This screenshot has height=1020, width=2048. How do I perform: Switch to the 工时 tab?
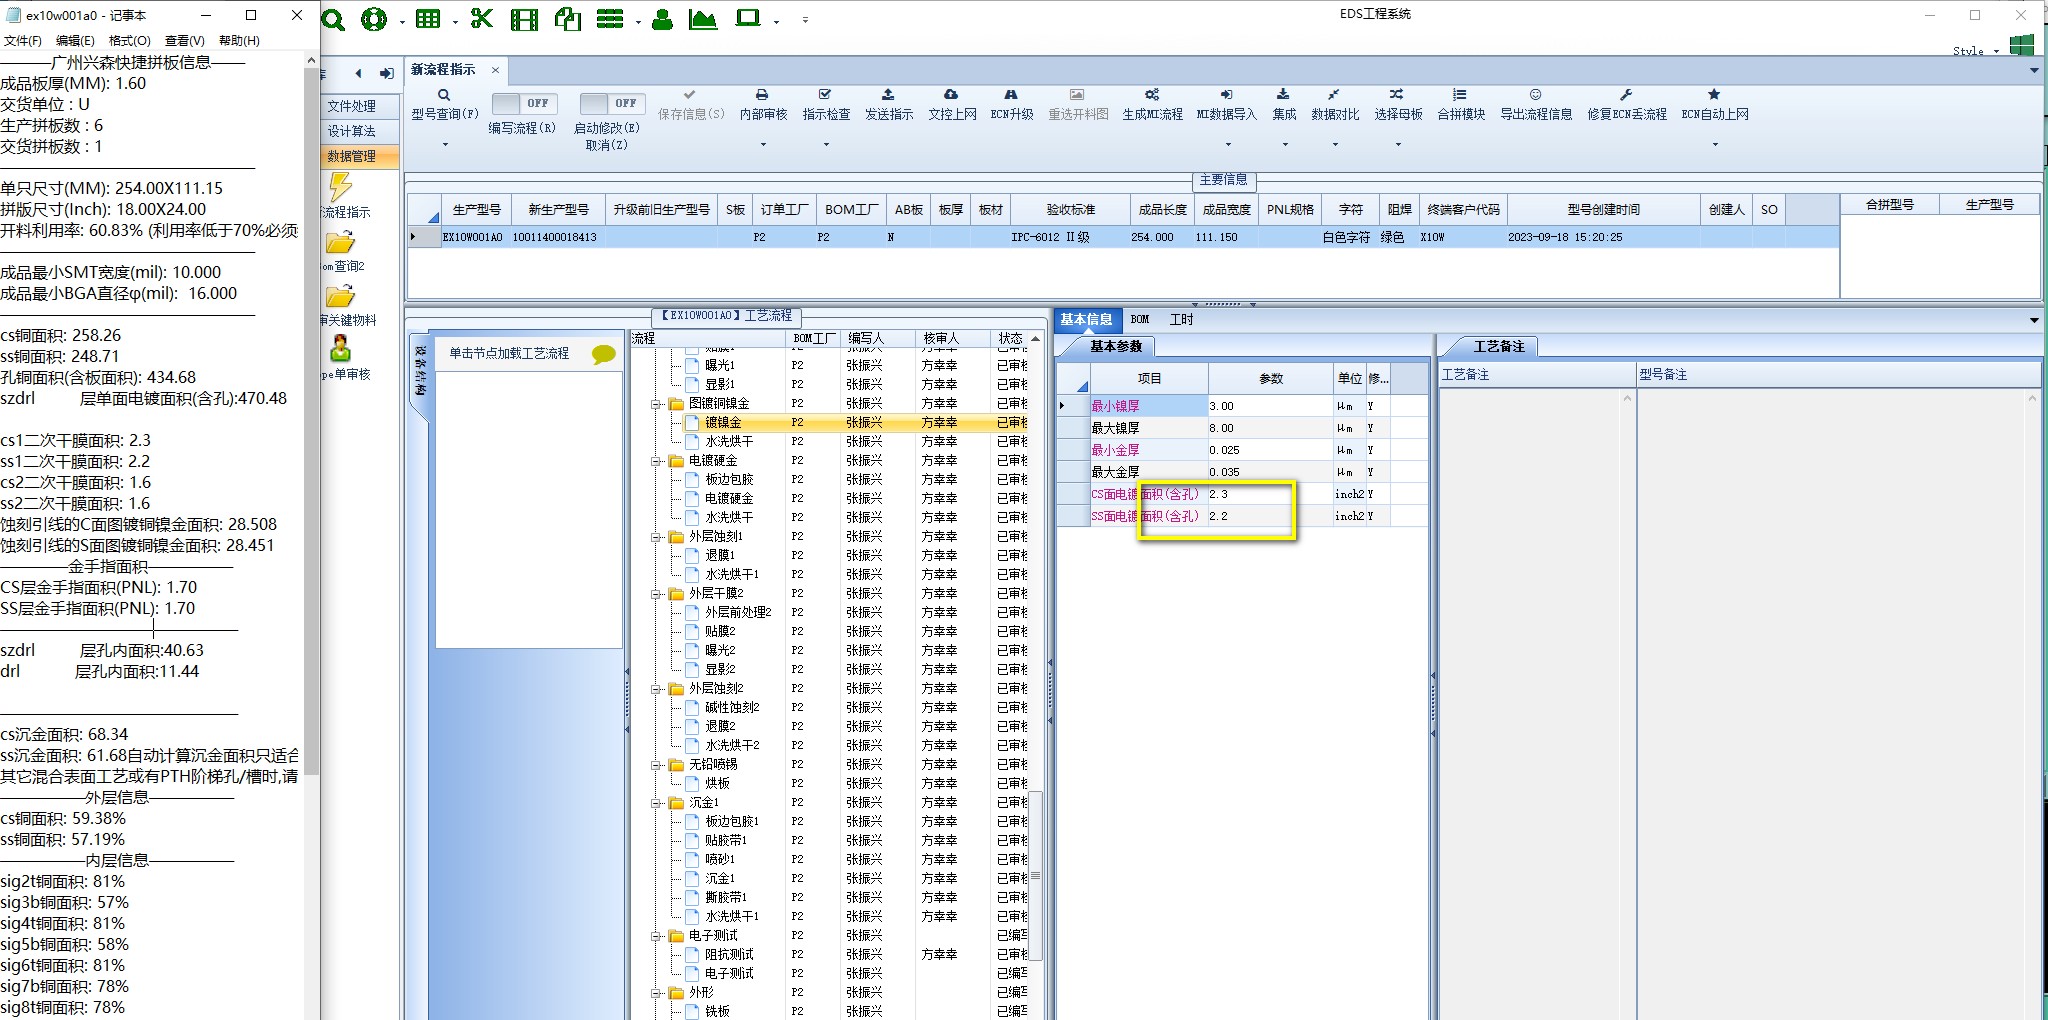click(1181, 320)
